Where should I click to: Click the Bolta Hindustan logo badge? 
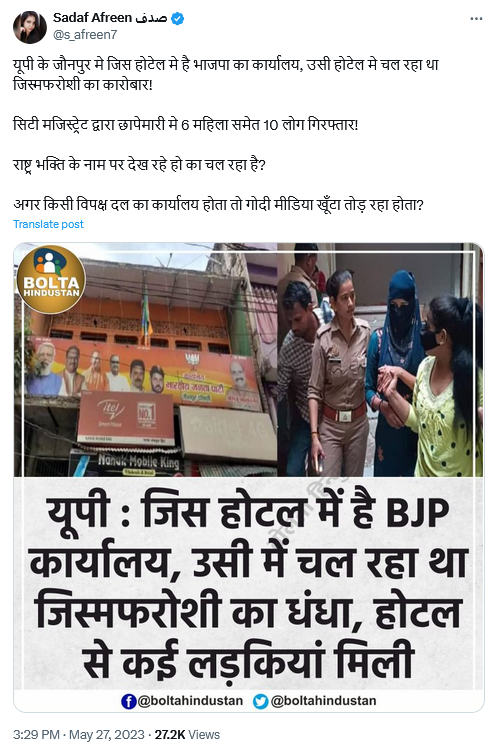pyautogui.click(x=50, y=279)
